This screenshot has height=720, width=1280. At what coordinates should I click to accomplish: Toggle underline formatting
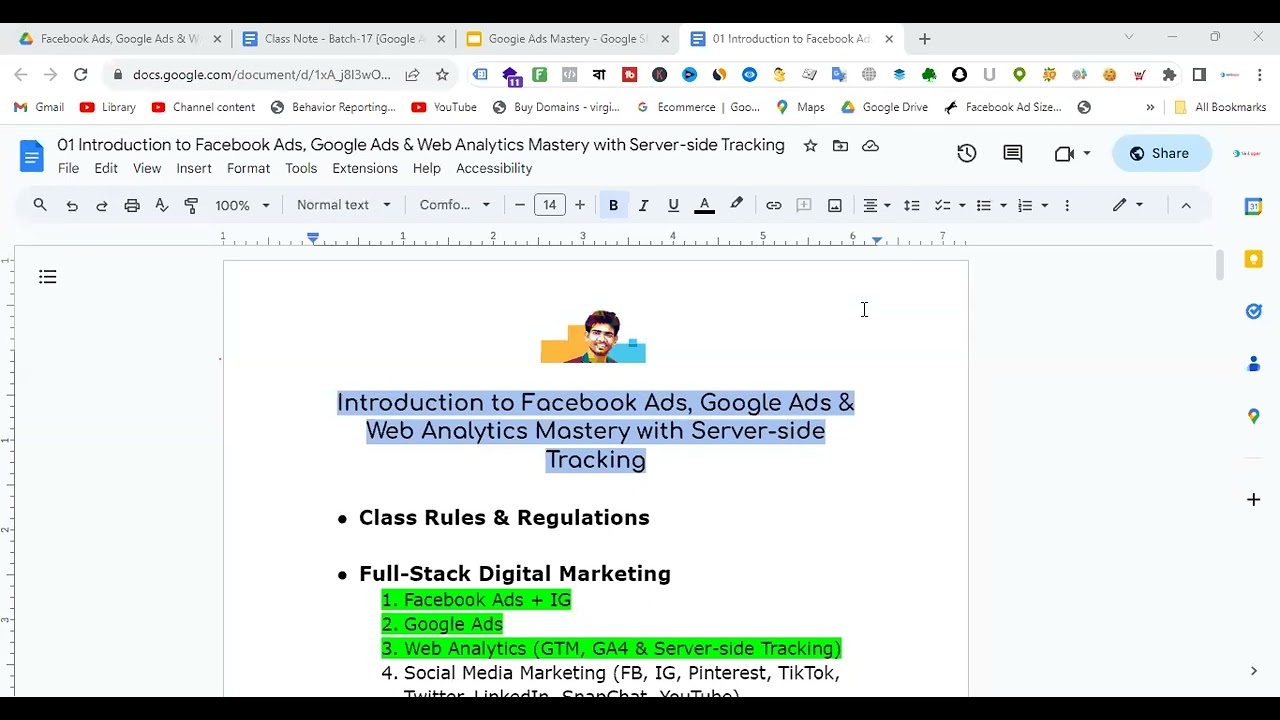[673, 205]
